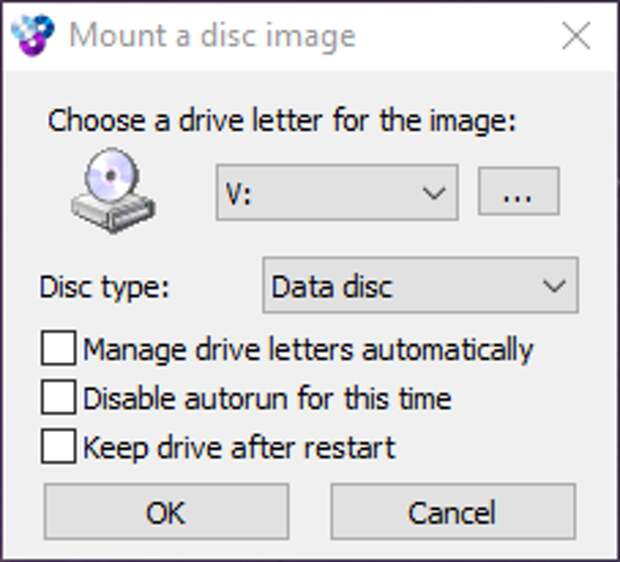Click the Keep drive after restart label
620x562 pixels.
[x=239, y=448]
